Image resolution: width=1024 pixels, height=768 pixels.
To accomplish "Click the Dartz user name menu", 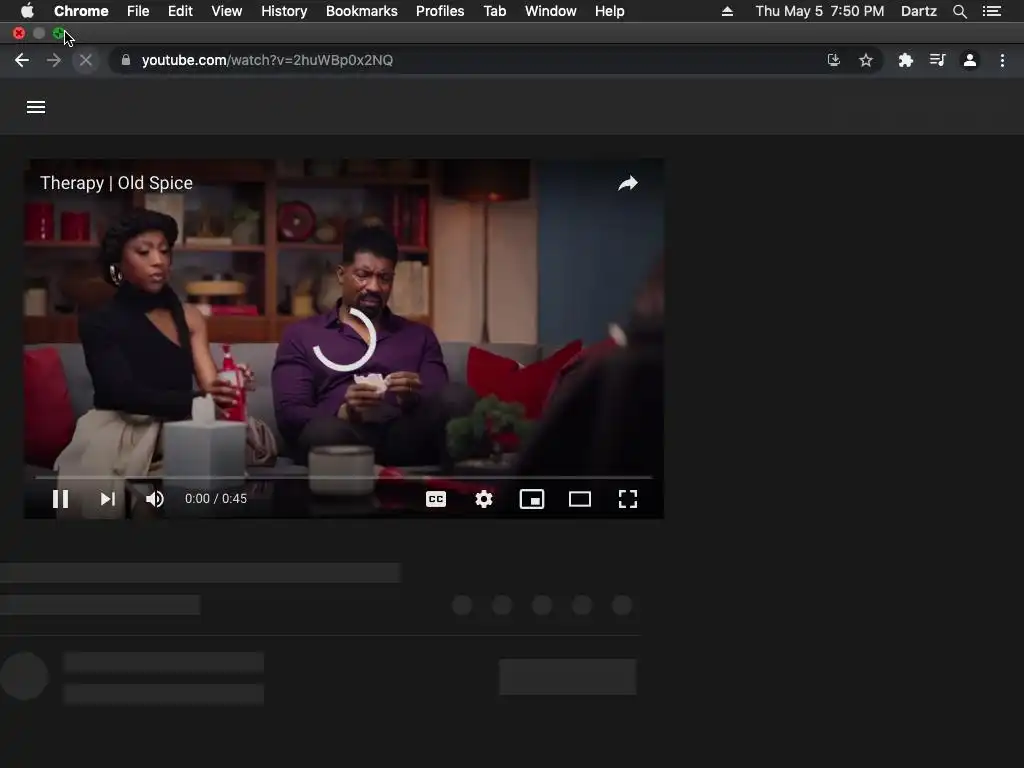I will click(x=919, y=11).
